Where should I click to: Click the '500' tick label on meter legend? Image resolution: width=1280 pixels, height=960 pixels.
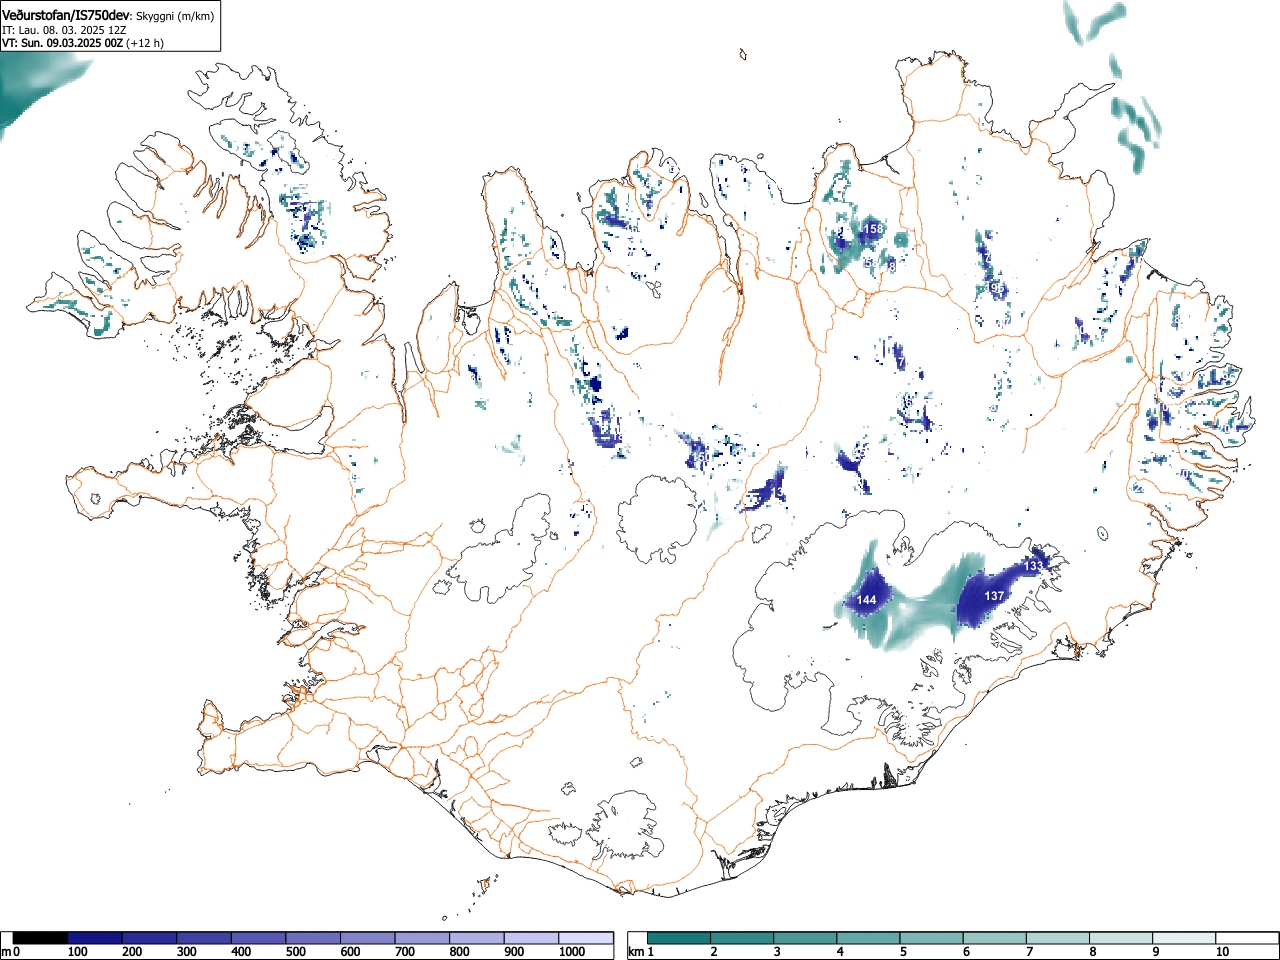click(x=295, y=952)
